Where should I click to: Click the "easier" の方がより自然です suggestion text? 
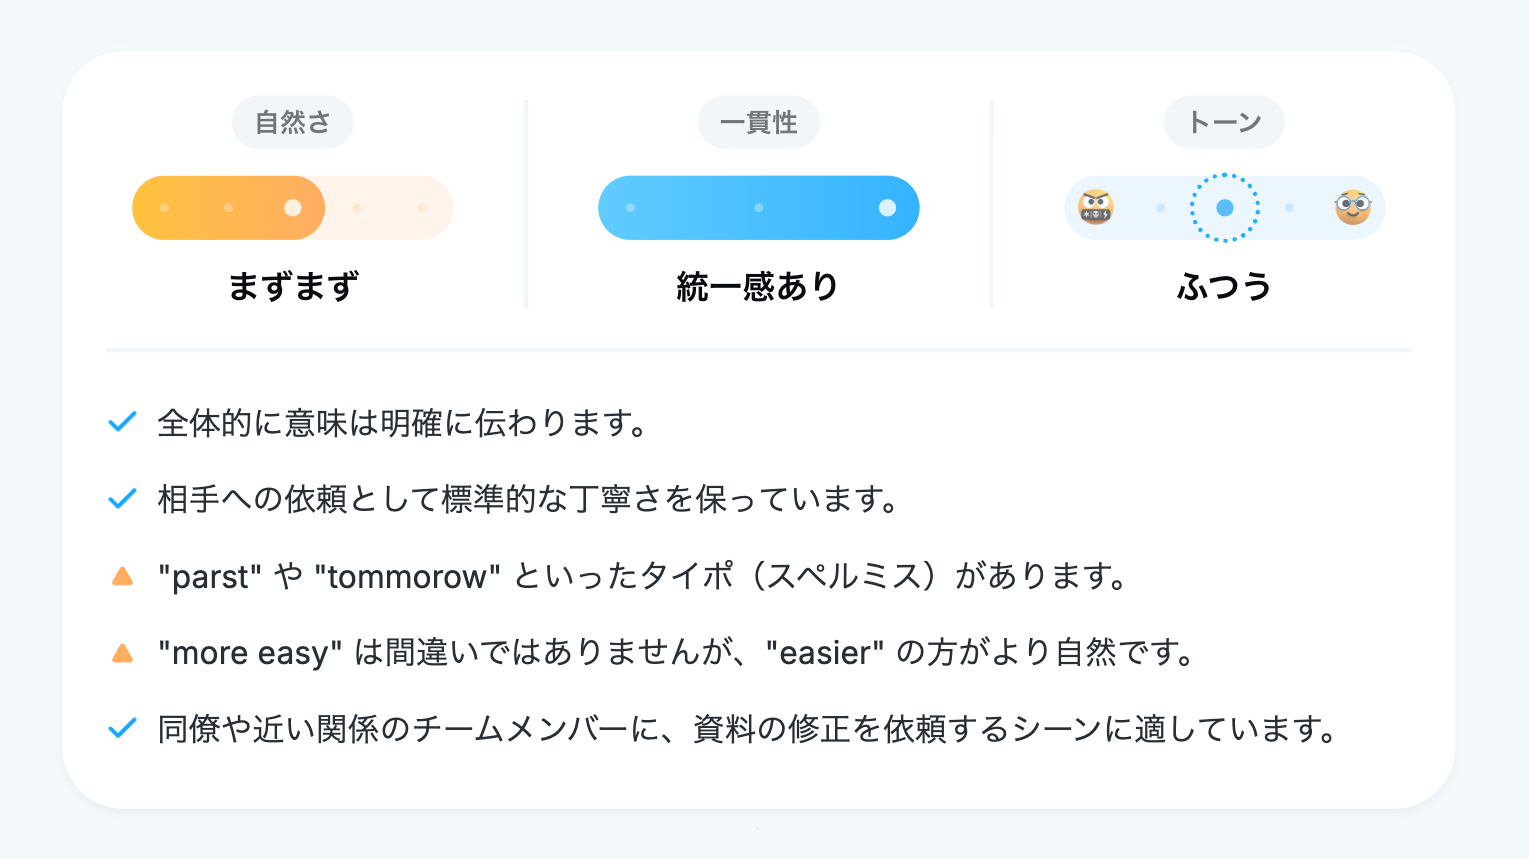click(980, 653)
